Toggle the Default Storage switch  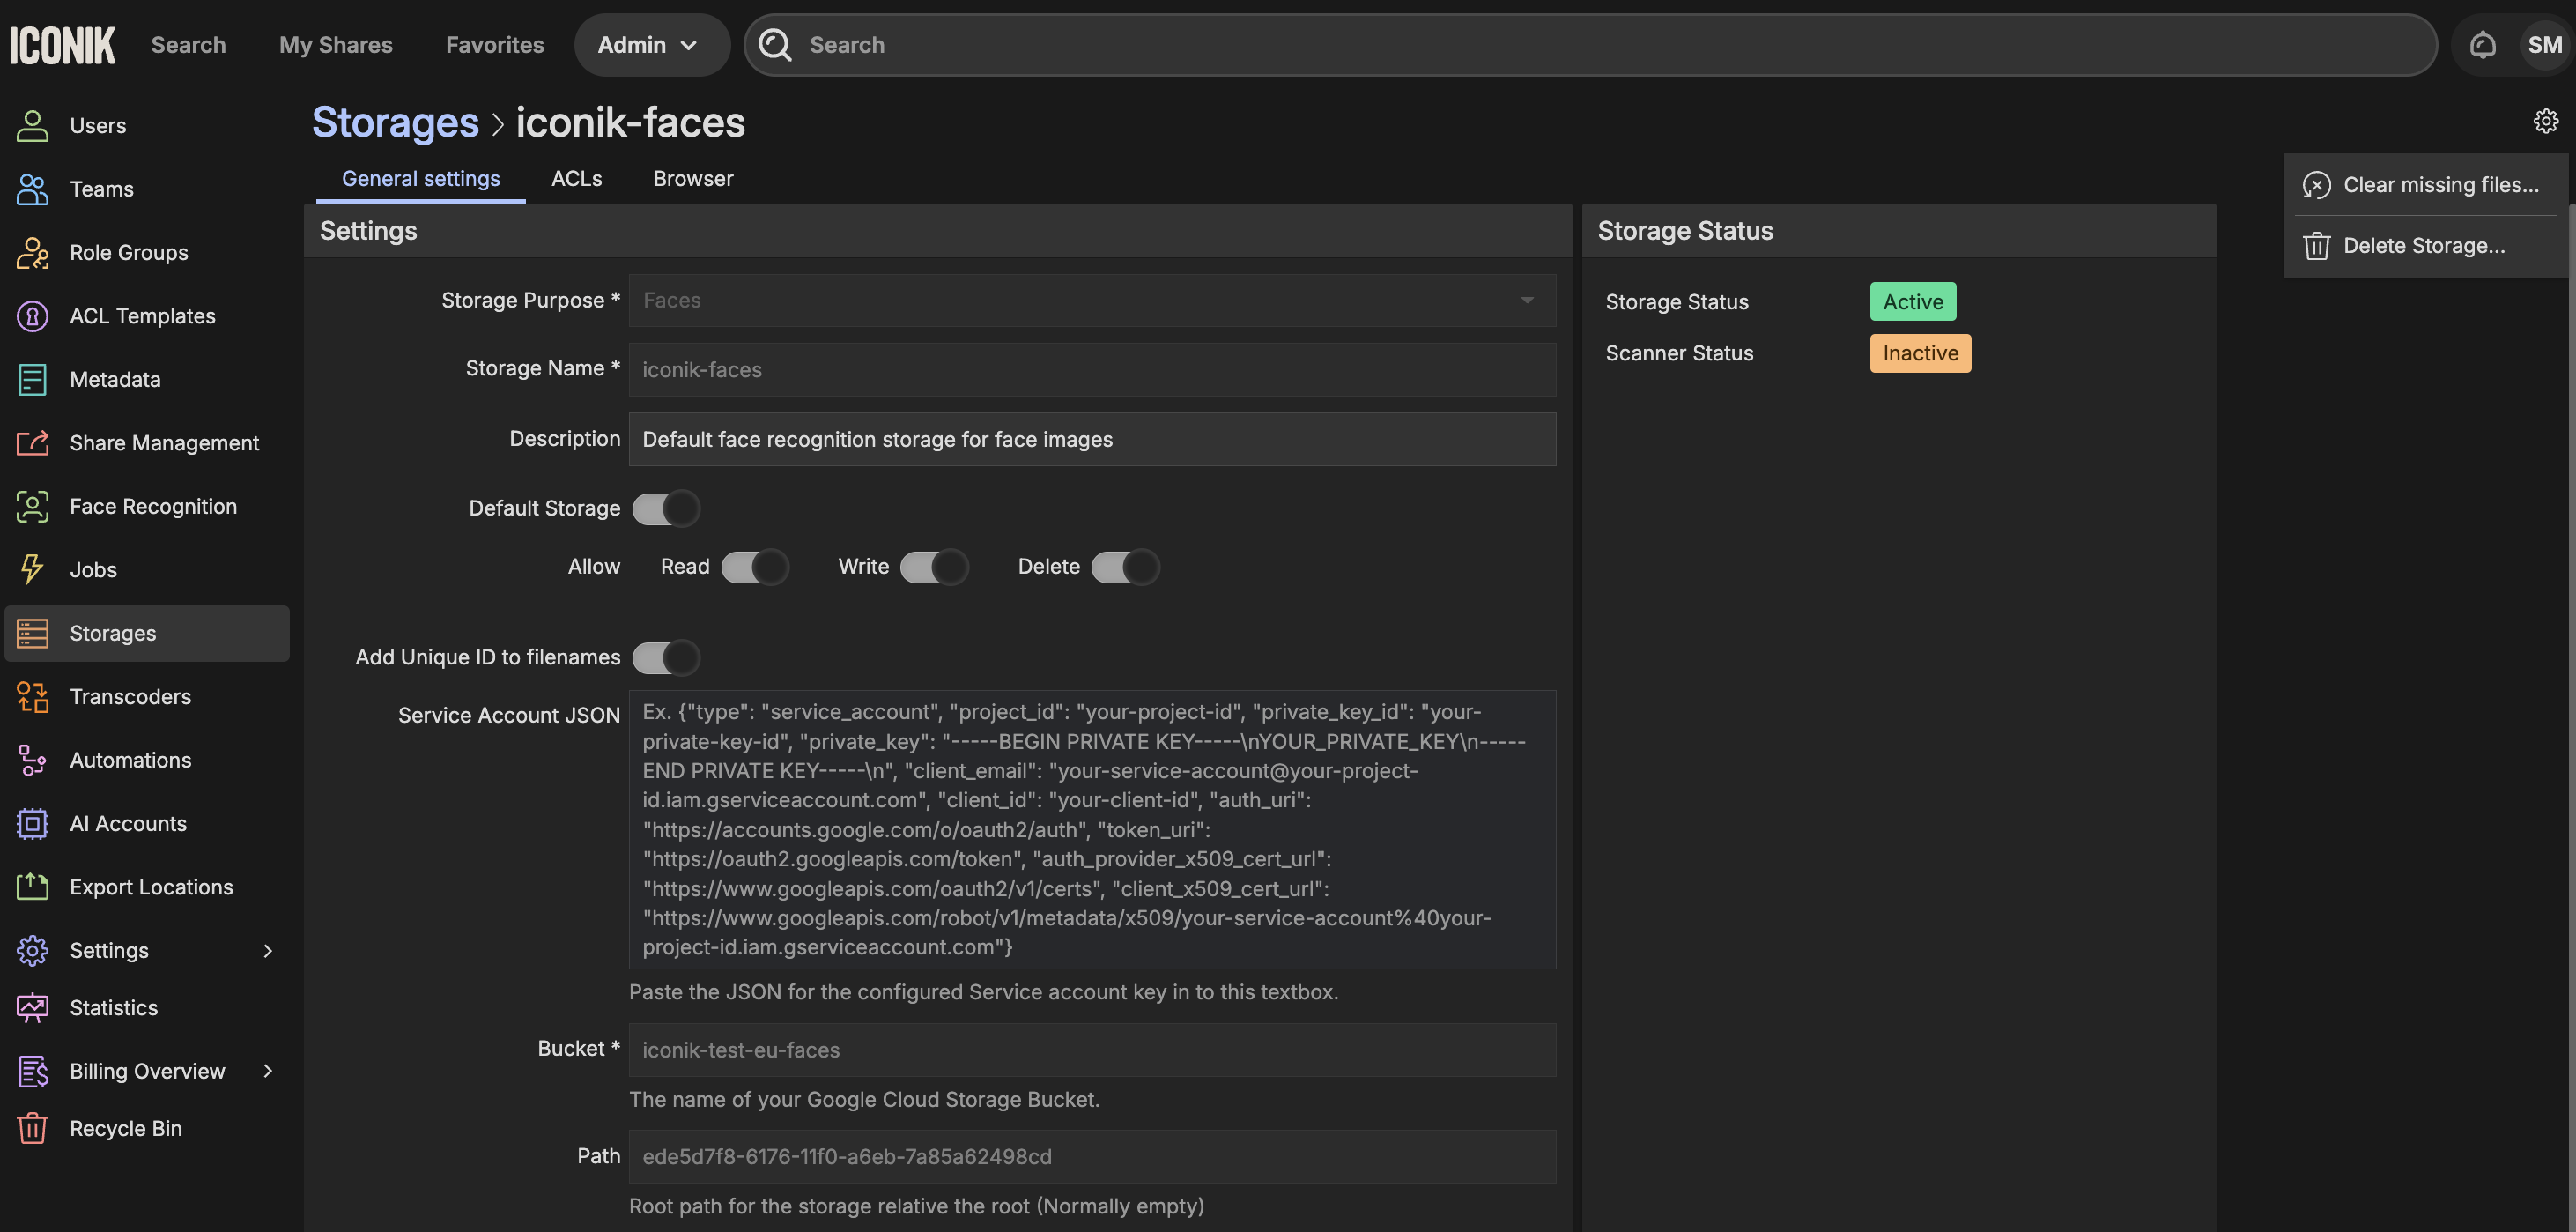click(666, 508)
